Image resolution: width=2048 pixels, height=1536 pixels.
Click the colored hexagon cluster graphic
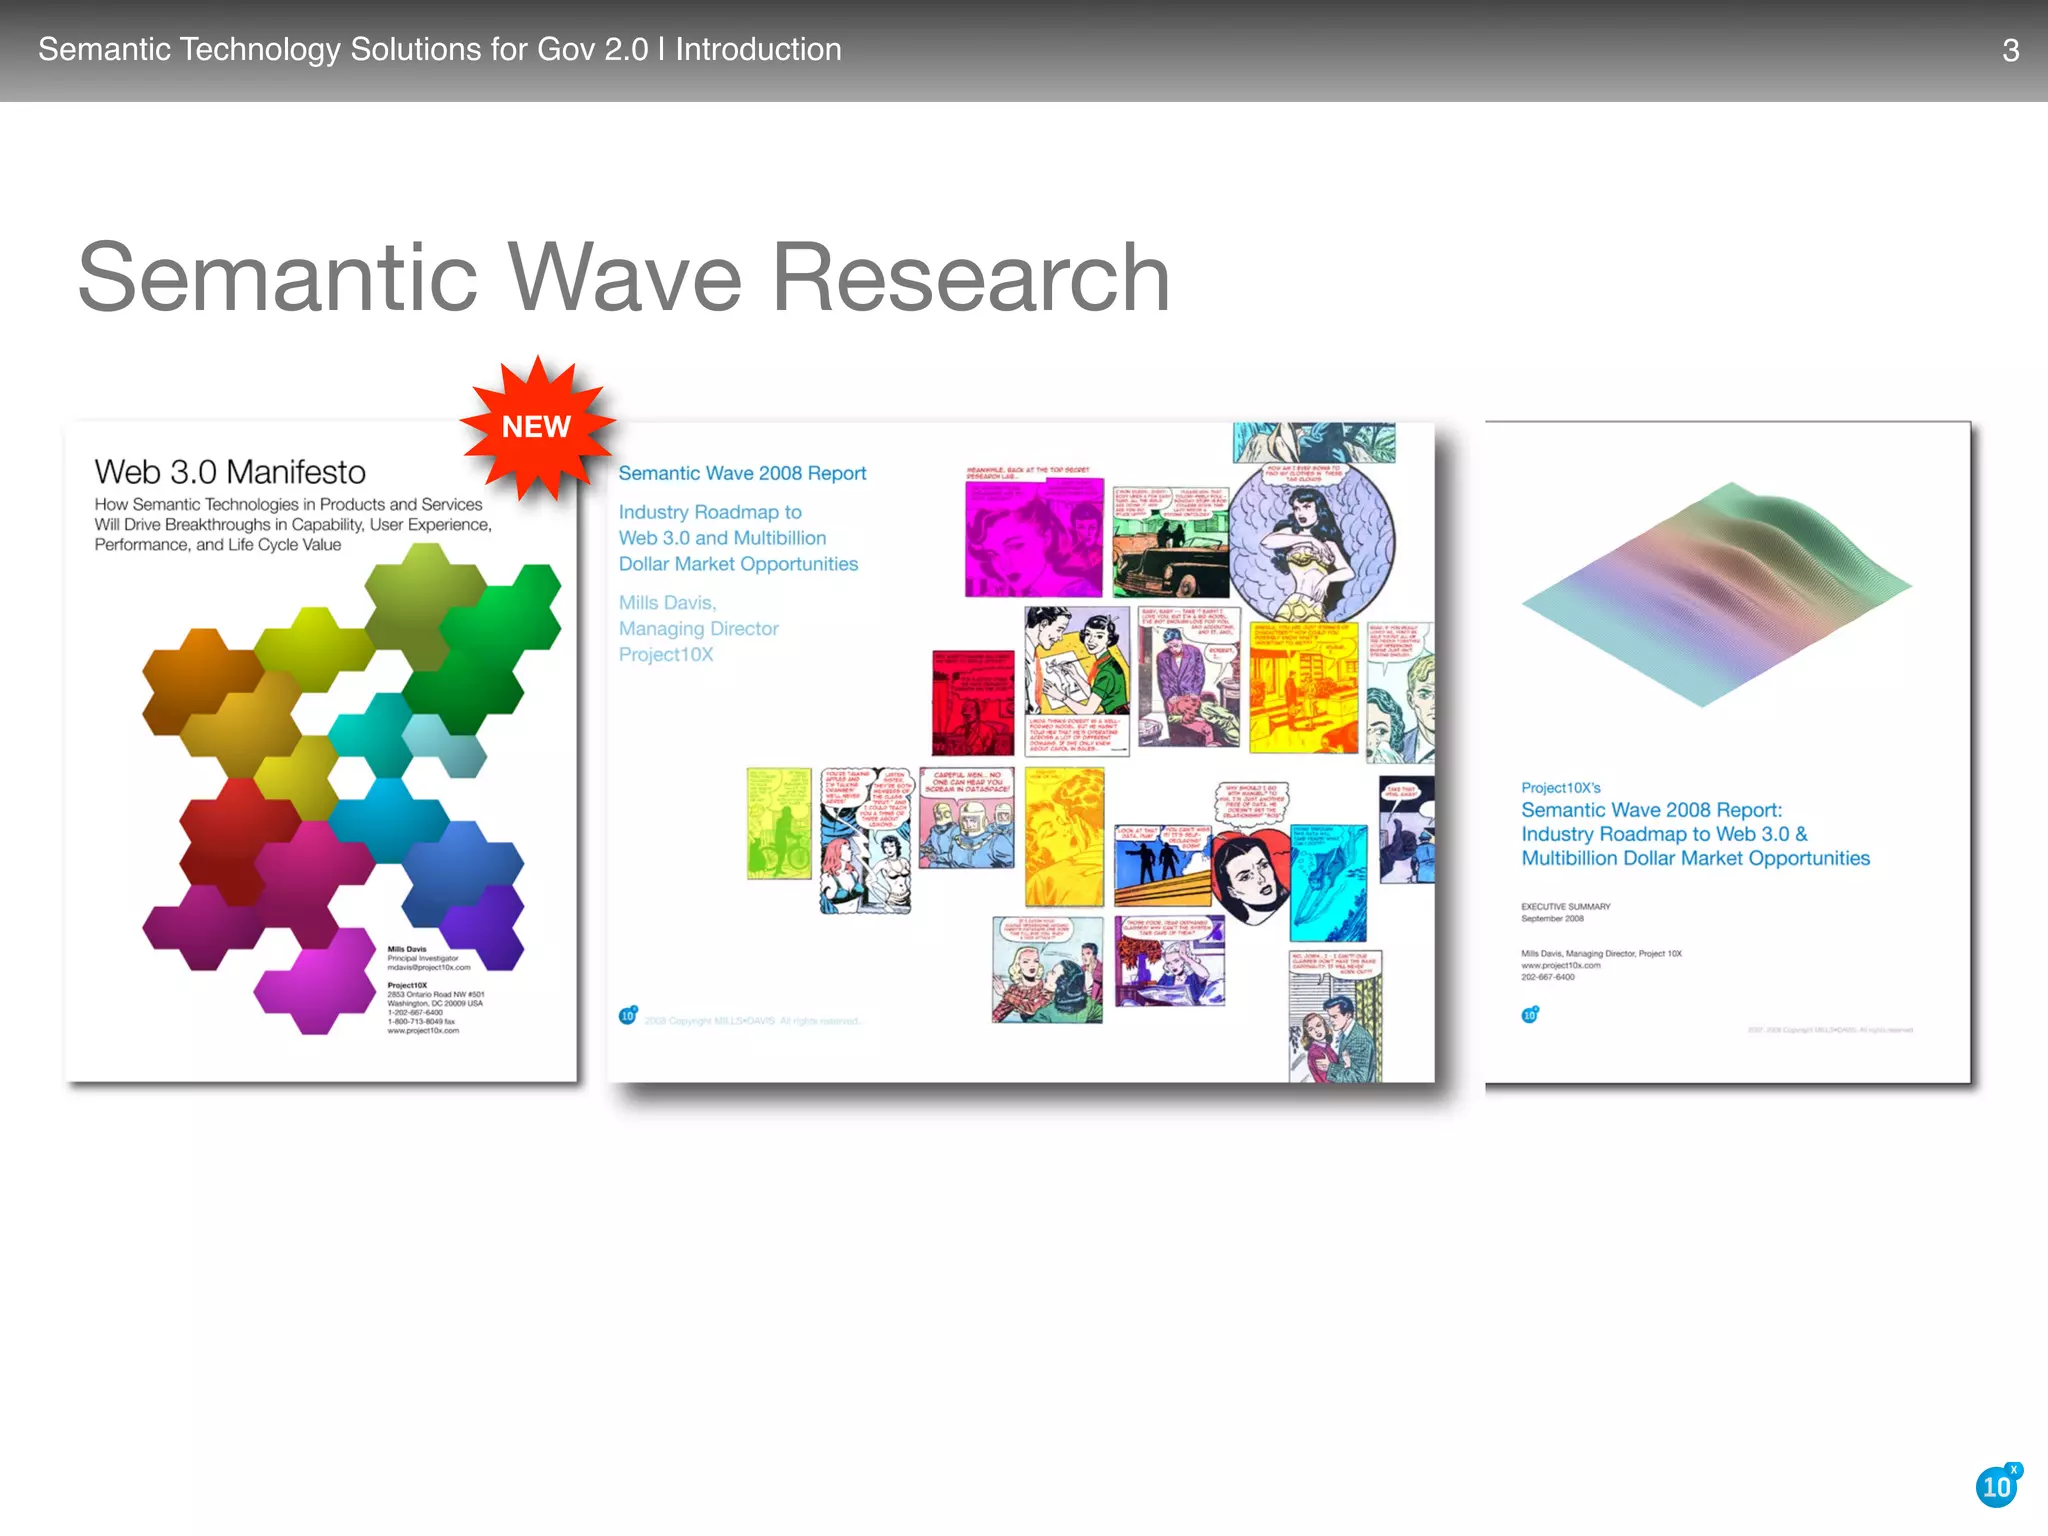coord(350,790)
